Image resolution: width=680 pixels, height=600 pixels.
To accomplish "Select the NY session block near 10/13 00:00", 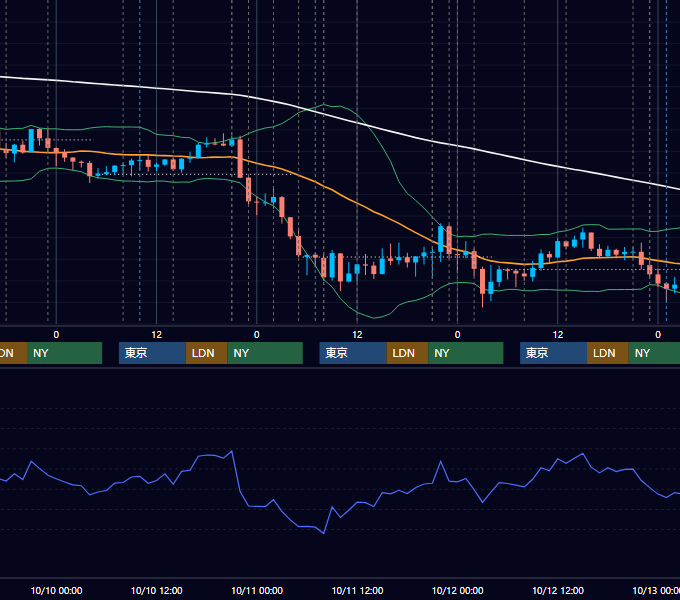I will pyautogui.click(x=654, y=353).
